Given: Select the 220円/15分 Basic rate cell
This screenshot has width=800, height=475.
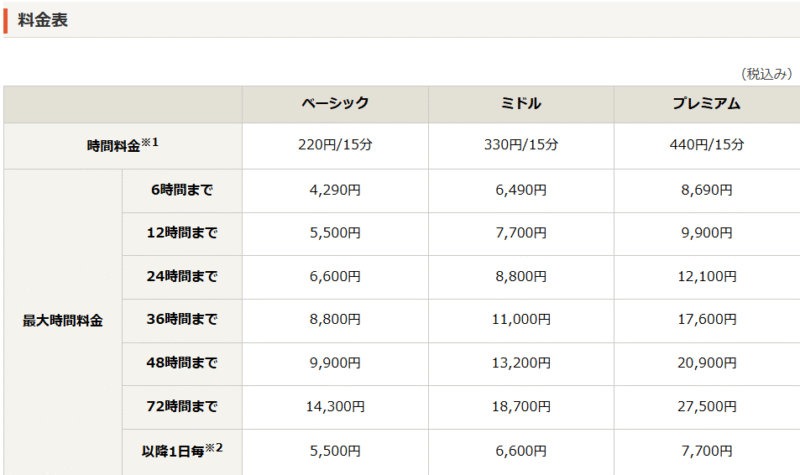Looking at the screenshot, I should pos(335,145).
